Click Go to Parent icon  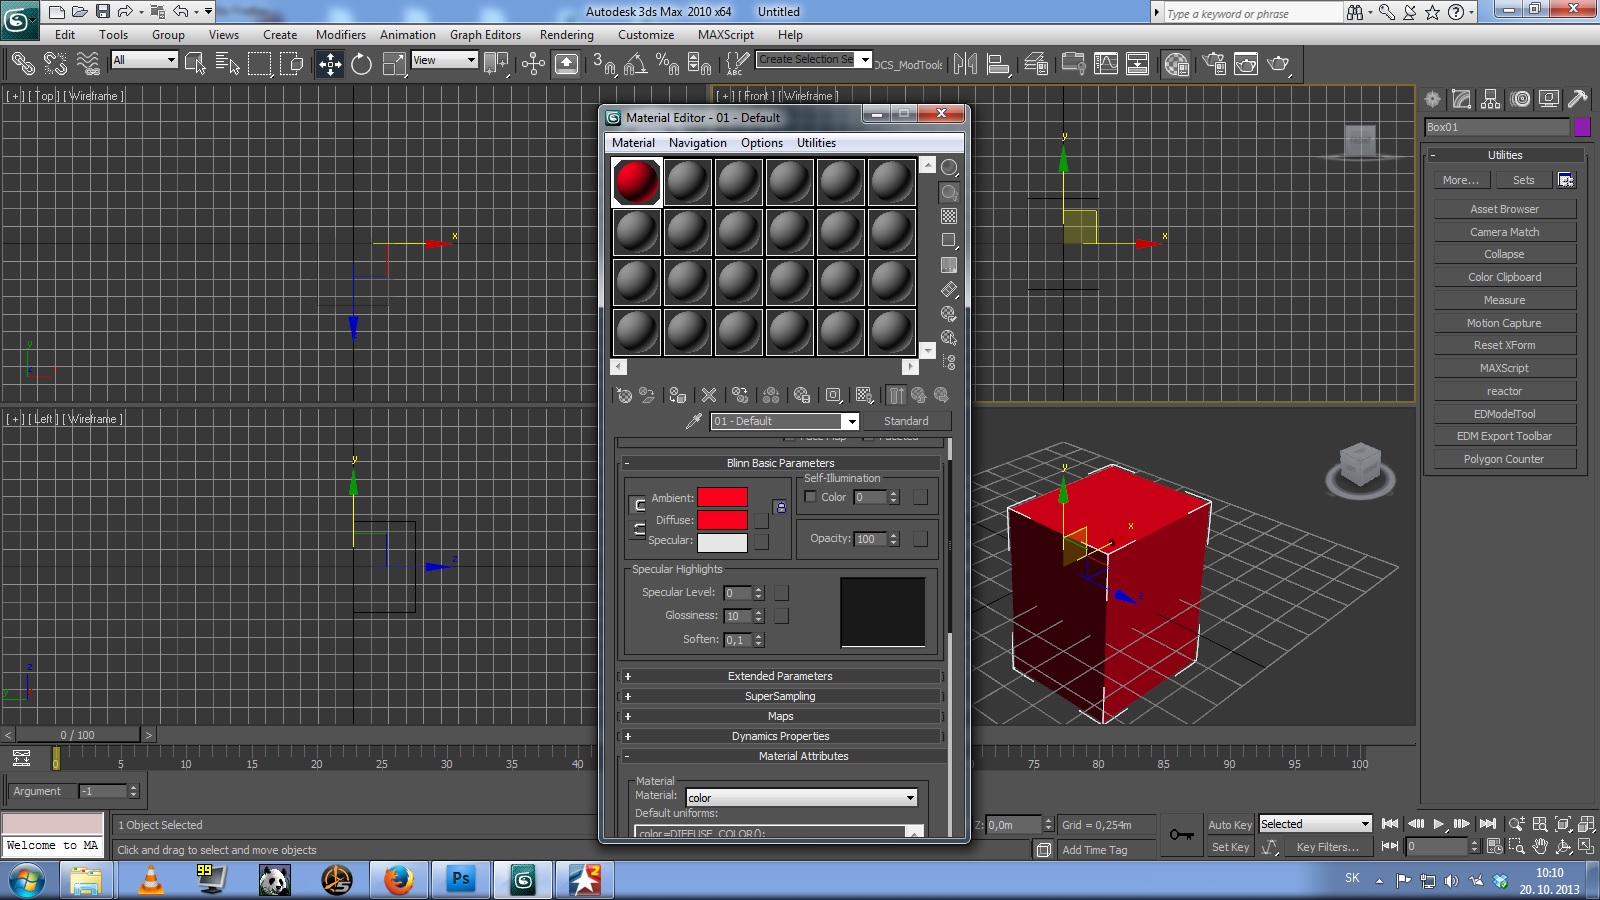pyautogui.click(x=918, y=395)
